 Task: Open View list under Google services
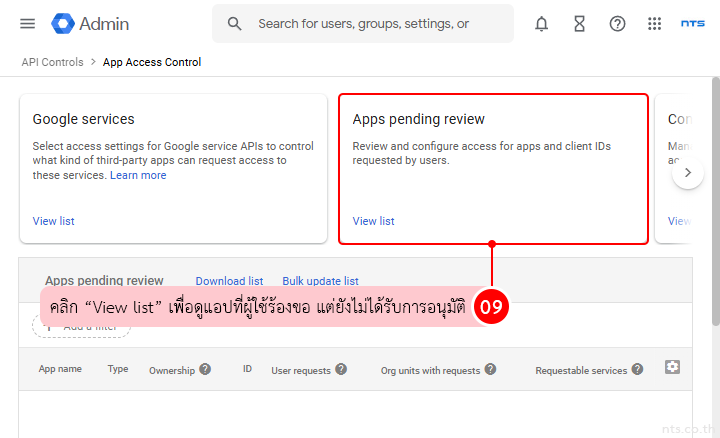pos(53,221)
